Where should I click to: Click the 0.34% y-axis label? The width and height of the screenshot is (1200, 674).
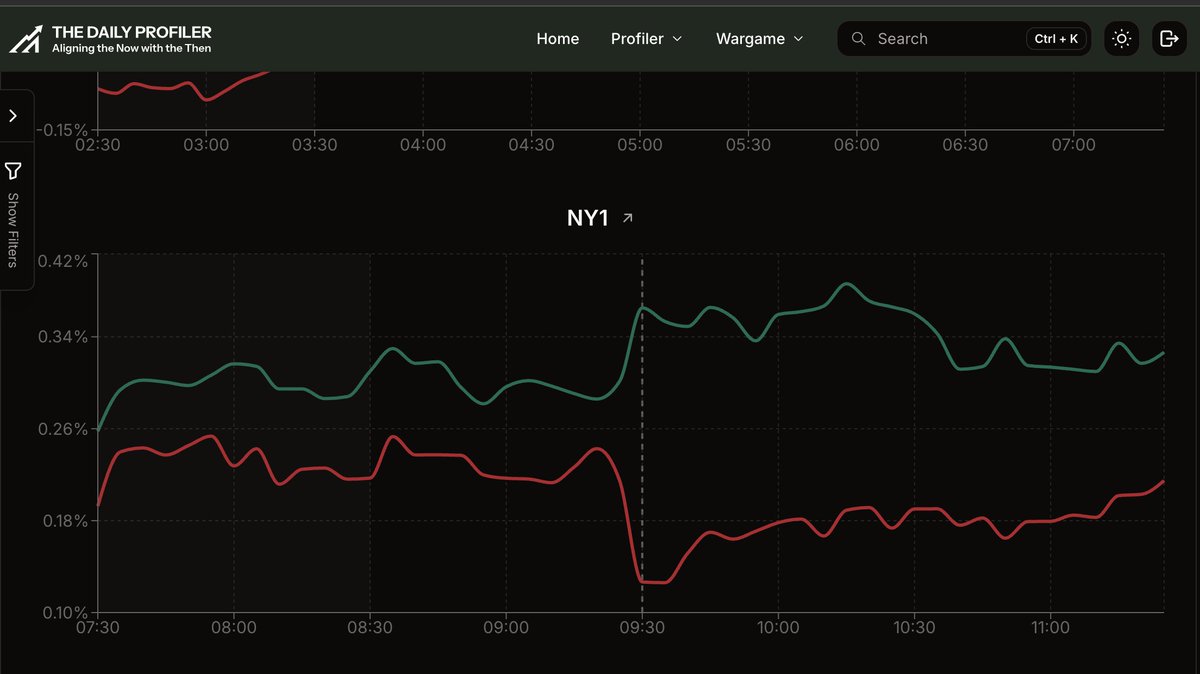tap(64, 337)
